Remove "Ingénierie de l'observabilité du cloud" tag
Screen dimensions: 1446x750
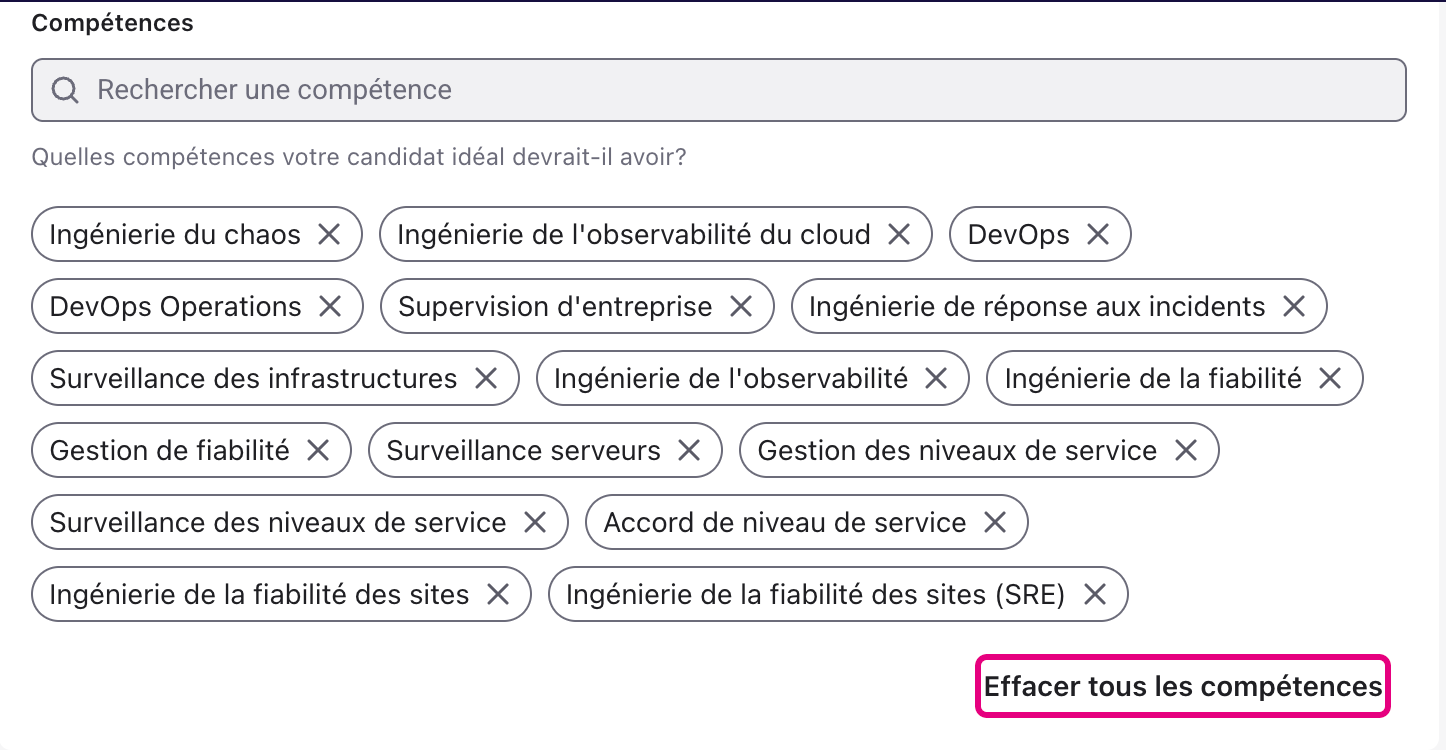coord(899,235)
